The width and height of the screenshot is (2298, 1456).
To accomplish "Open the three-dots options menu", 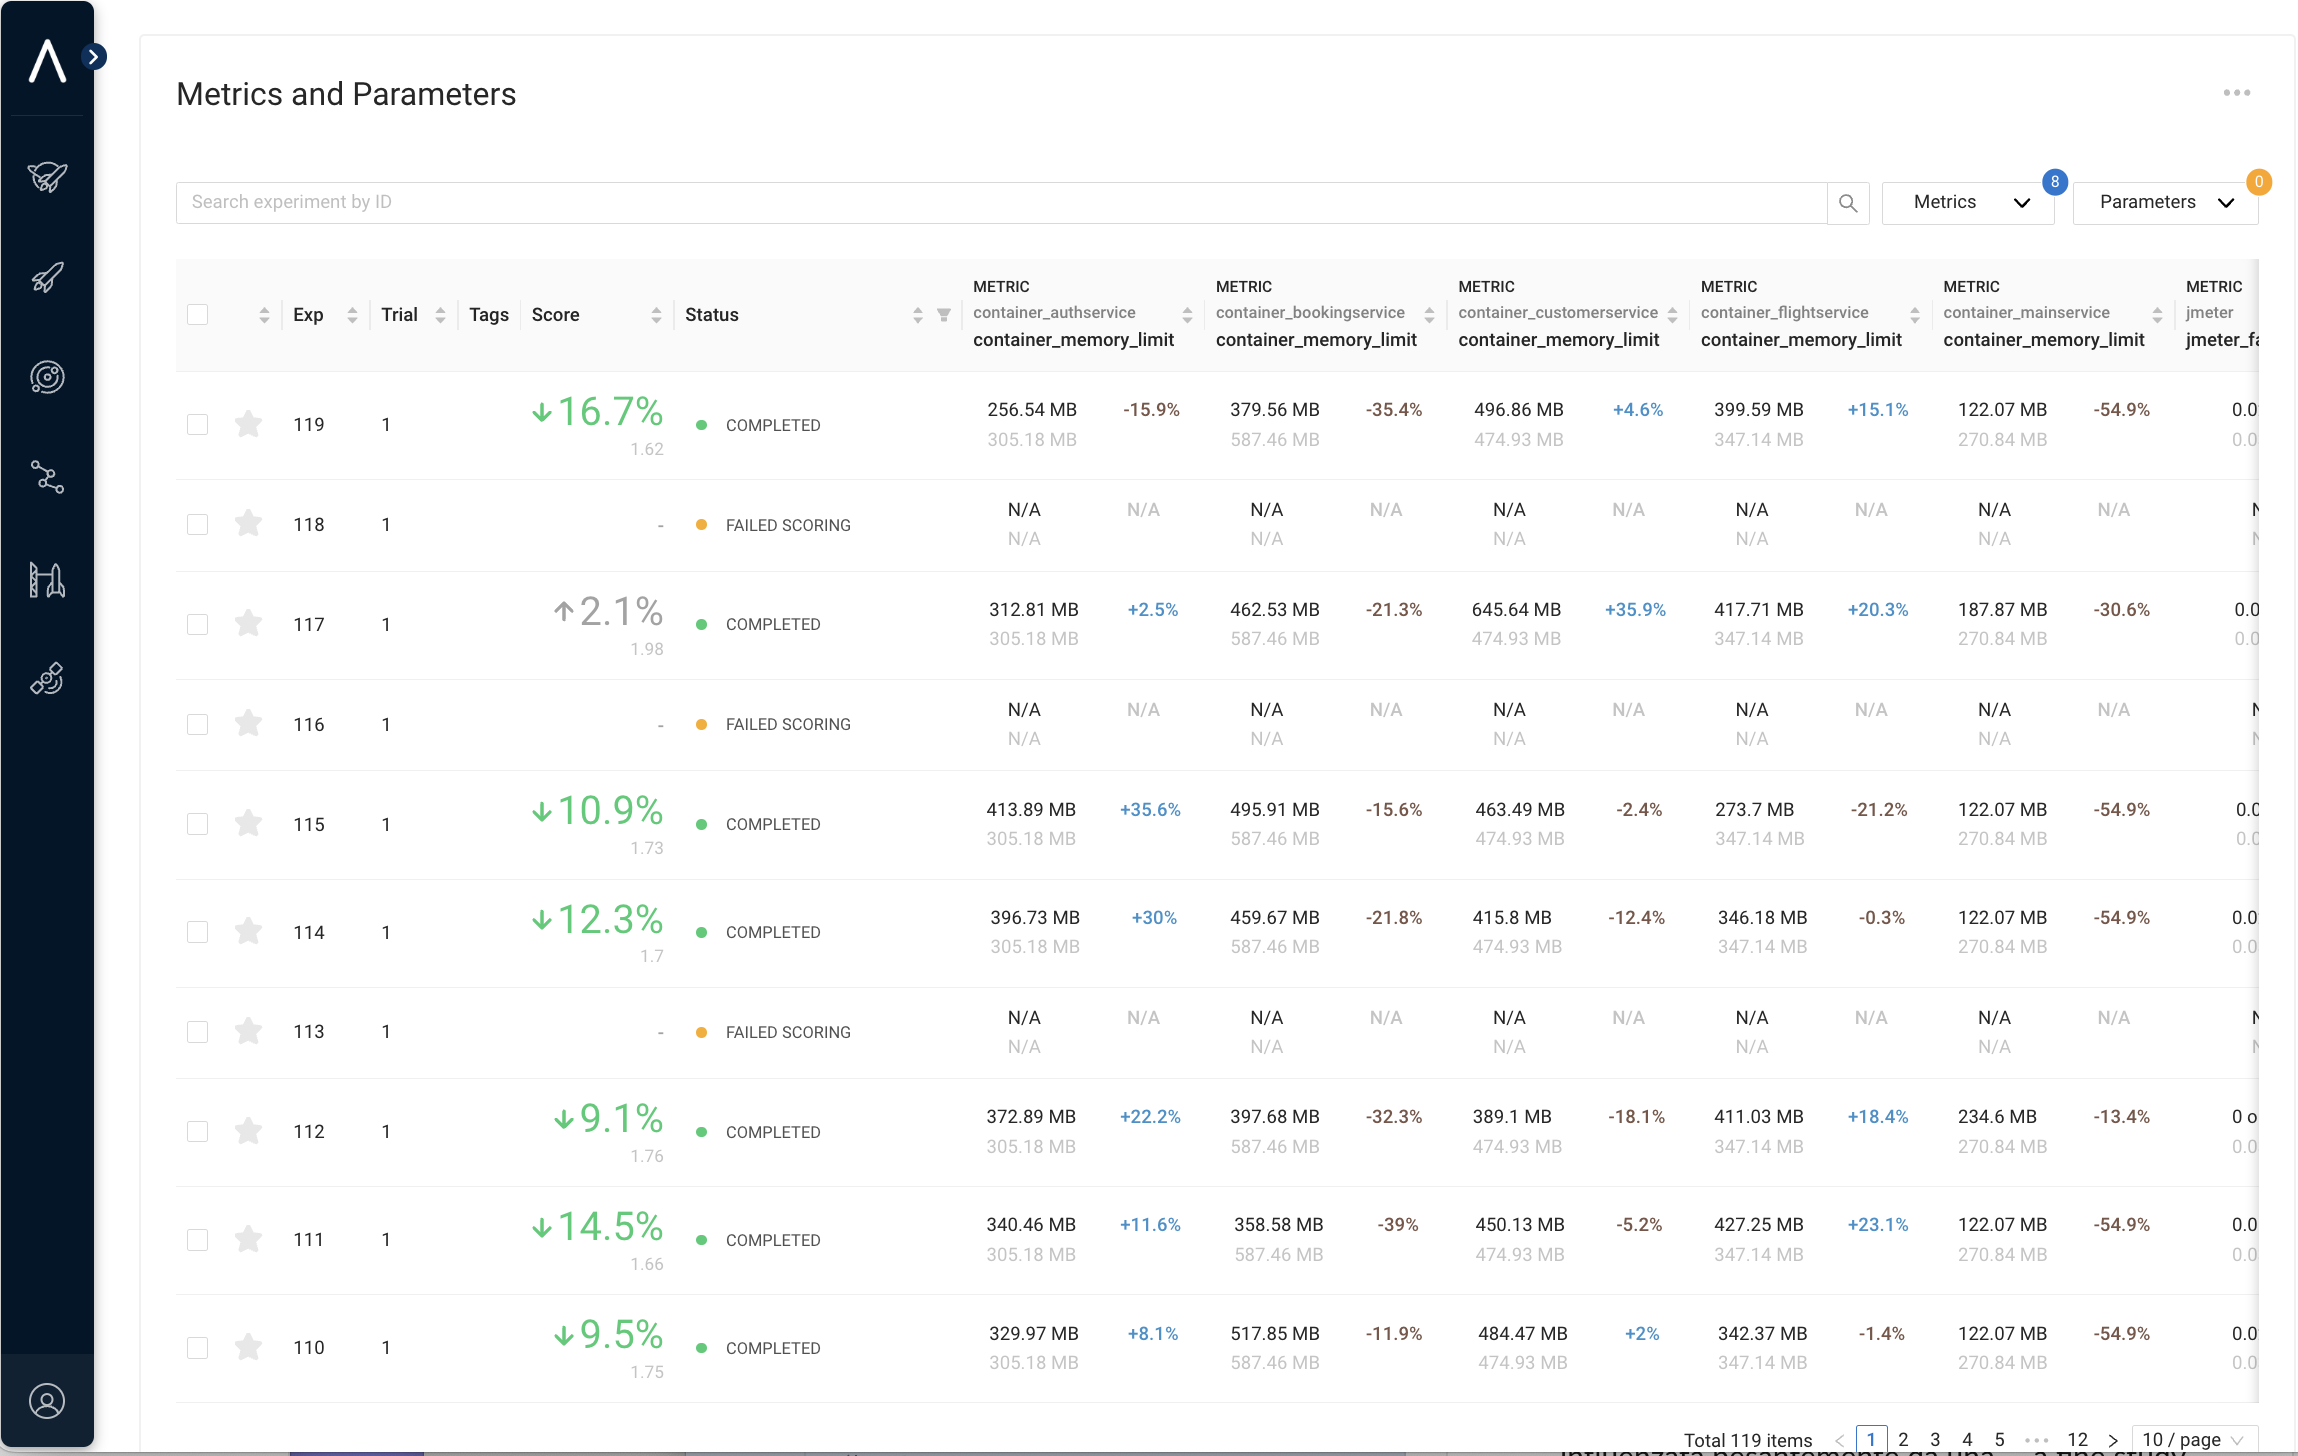I will click(2236, 93).
